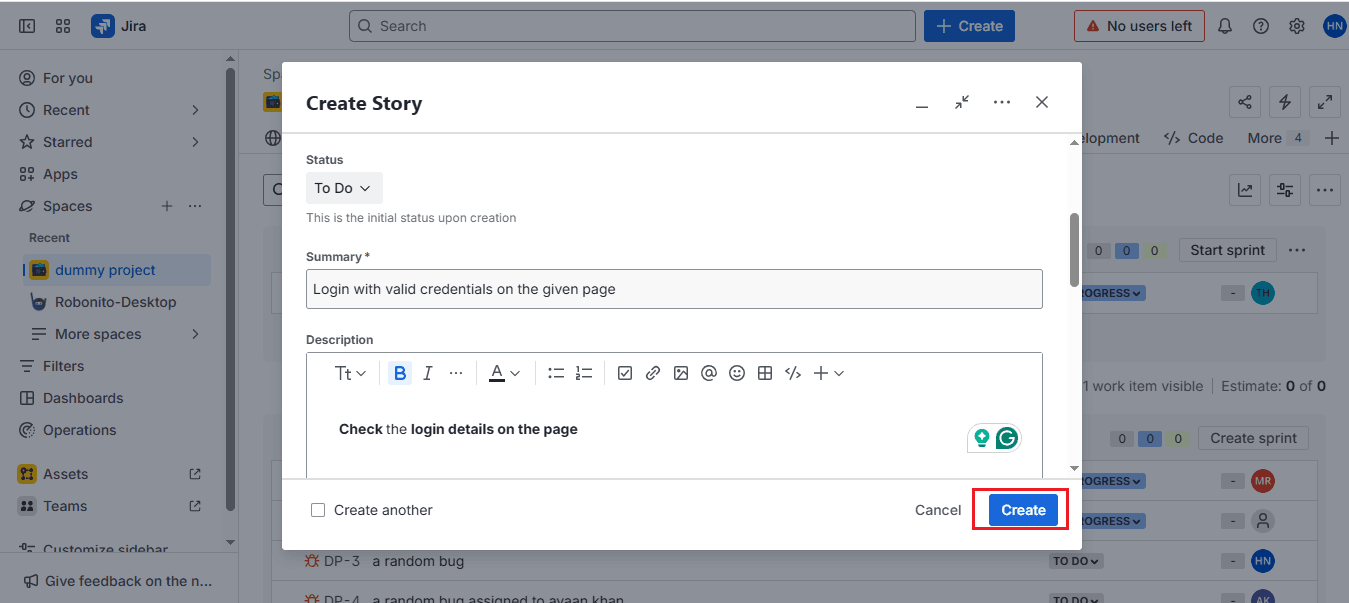
Task: Click the Share icon in the backlog header
Action: coord(1245,102)
